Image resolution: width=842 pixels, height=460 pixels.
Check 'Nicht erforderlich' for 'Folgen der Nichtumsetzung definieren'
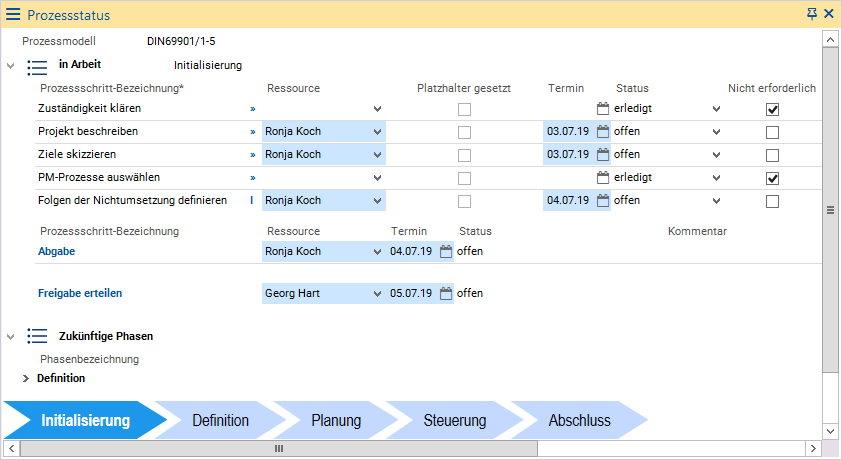(772, 201)
